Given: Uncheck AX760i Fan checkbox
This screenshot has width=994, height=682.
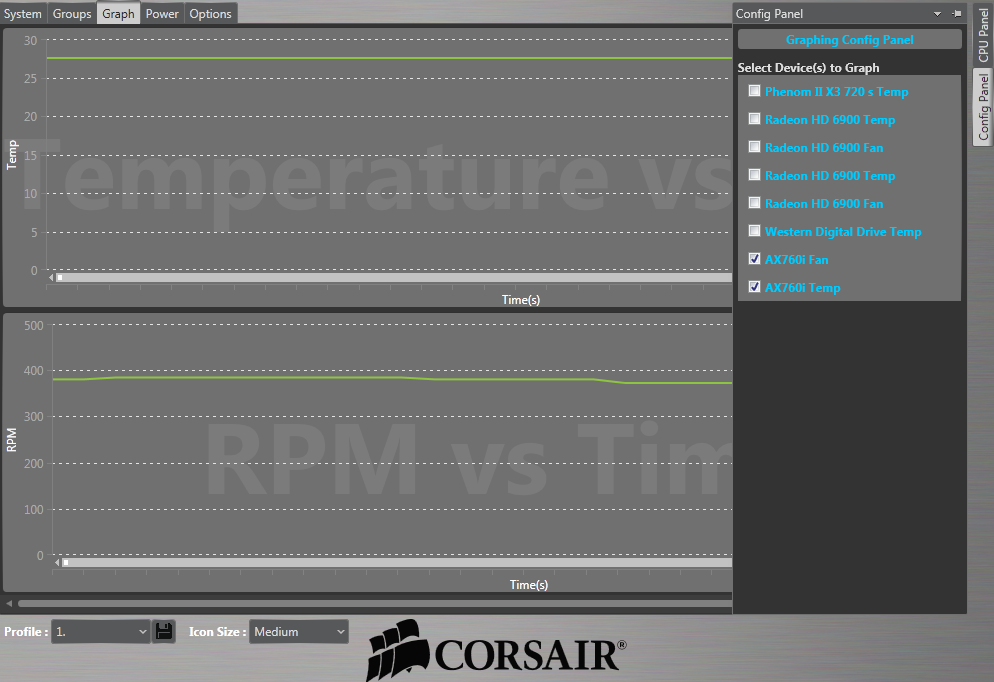Looking at the screenshot, I should tap(754, 259).
